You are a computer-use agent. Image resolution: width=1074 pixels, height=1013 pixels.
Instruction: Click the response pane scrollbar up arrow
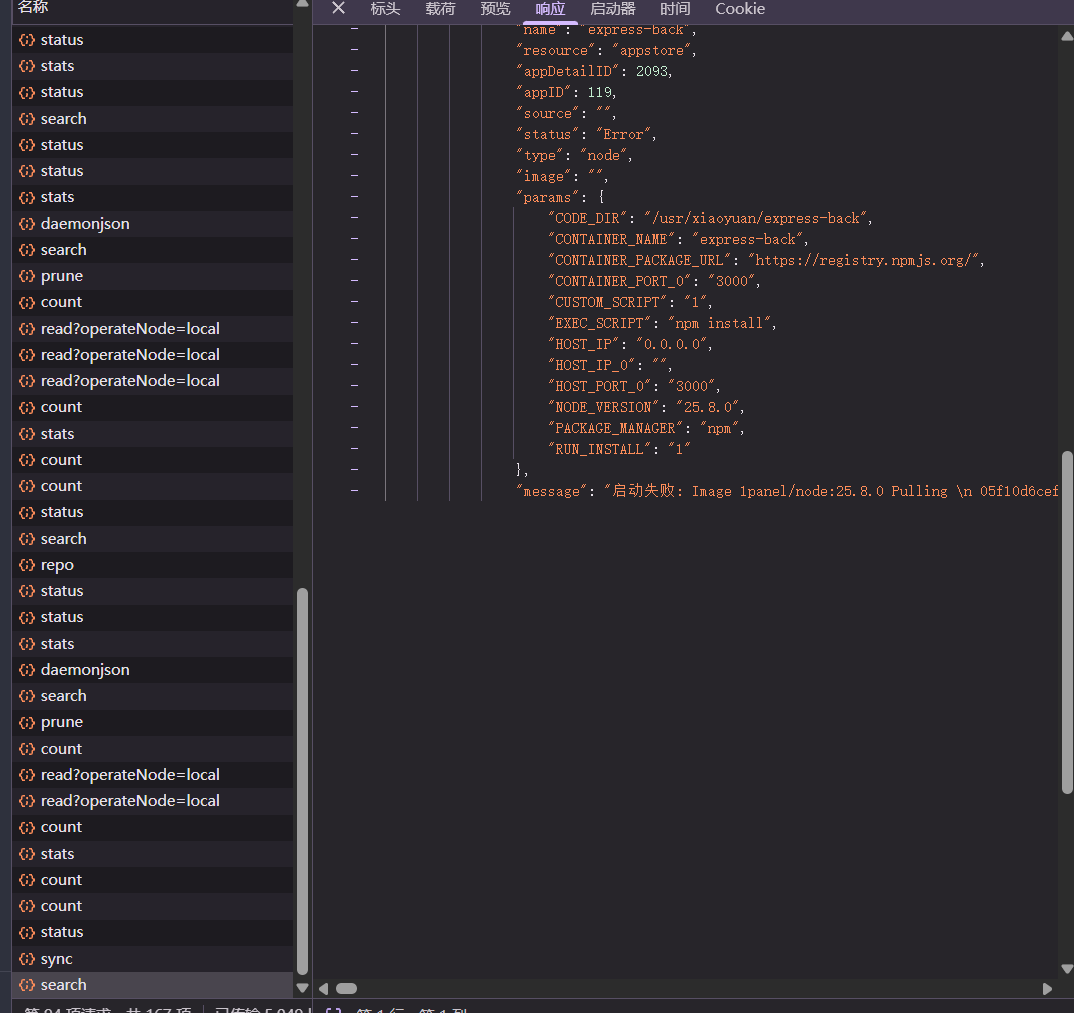click(1066, 36)
